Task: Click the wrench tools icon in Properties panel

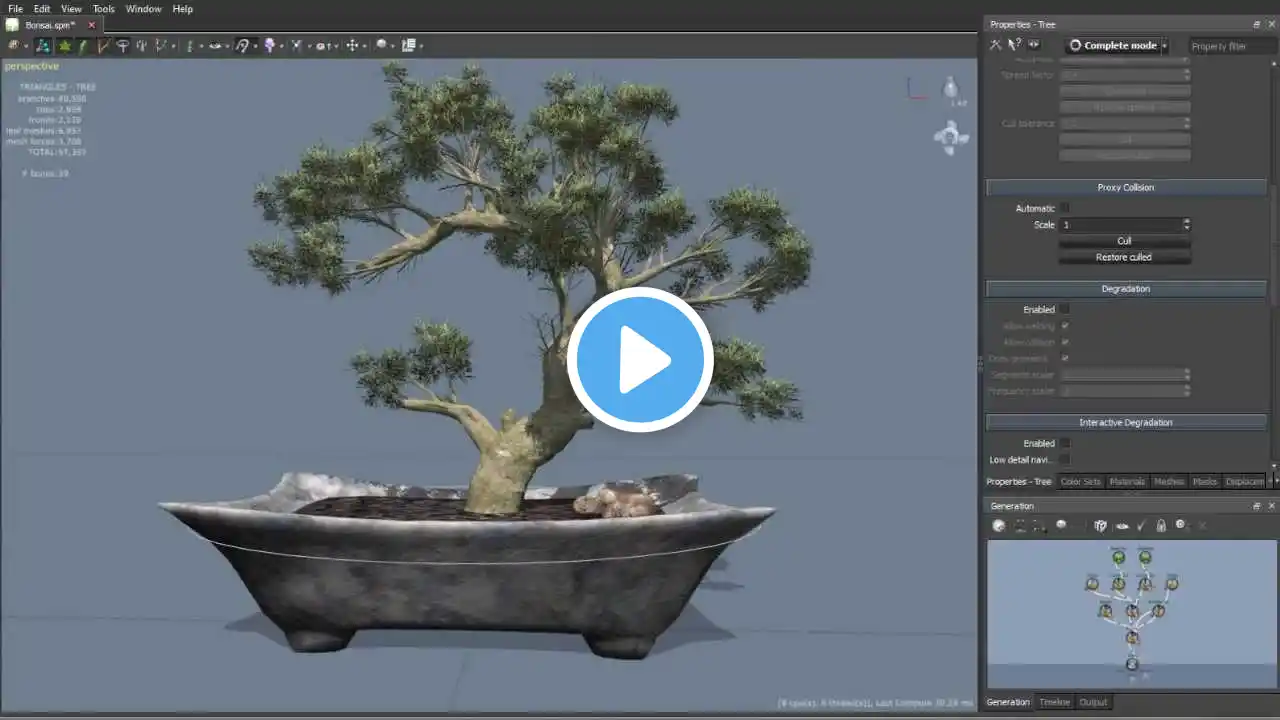Action: [x=995, y=45]
